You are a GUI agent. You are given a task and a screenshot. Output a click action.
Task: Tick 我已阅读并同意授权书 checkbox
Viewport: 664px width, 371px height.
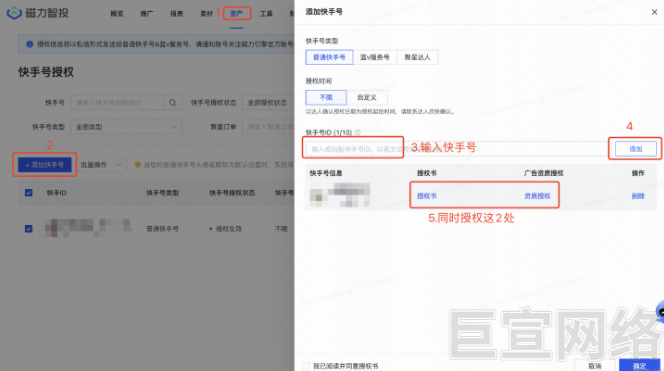point(306,366)
